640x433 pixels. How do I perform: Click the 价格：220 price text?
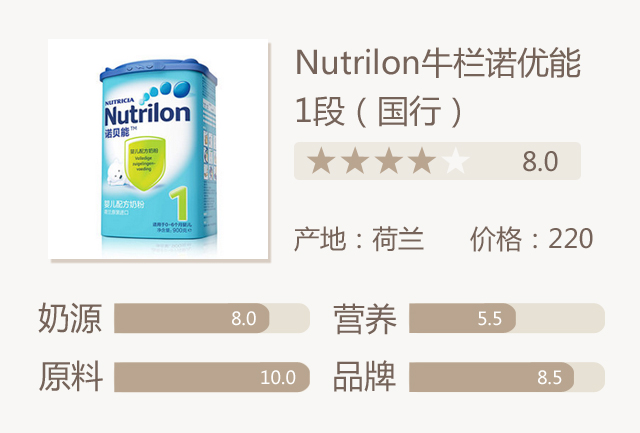tap(531, 239)
